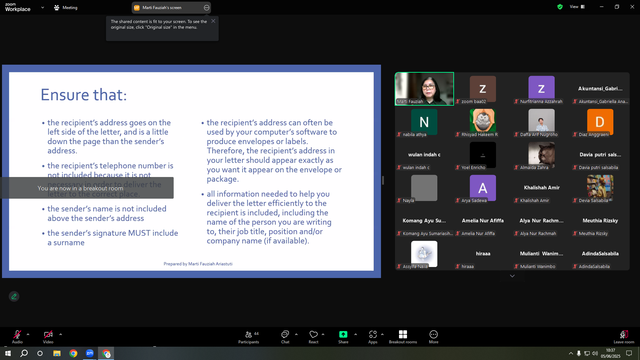Screen dimensions: 640x360
Task: Select Nayla's gray avatar tile
Action: point(424,188)
